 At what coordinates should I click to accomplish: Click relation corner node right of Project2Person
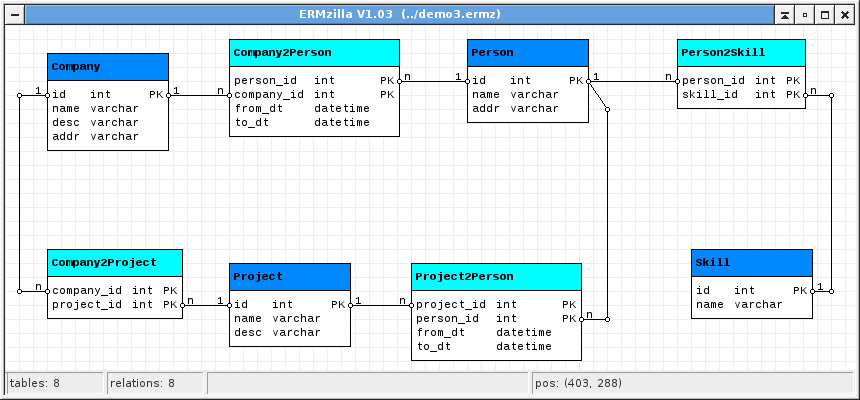coord(607,319)
